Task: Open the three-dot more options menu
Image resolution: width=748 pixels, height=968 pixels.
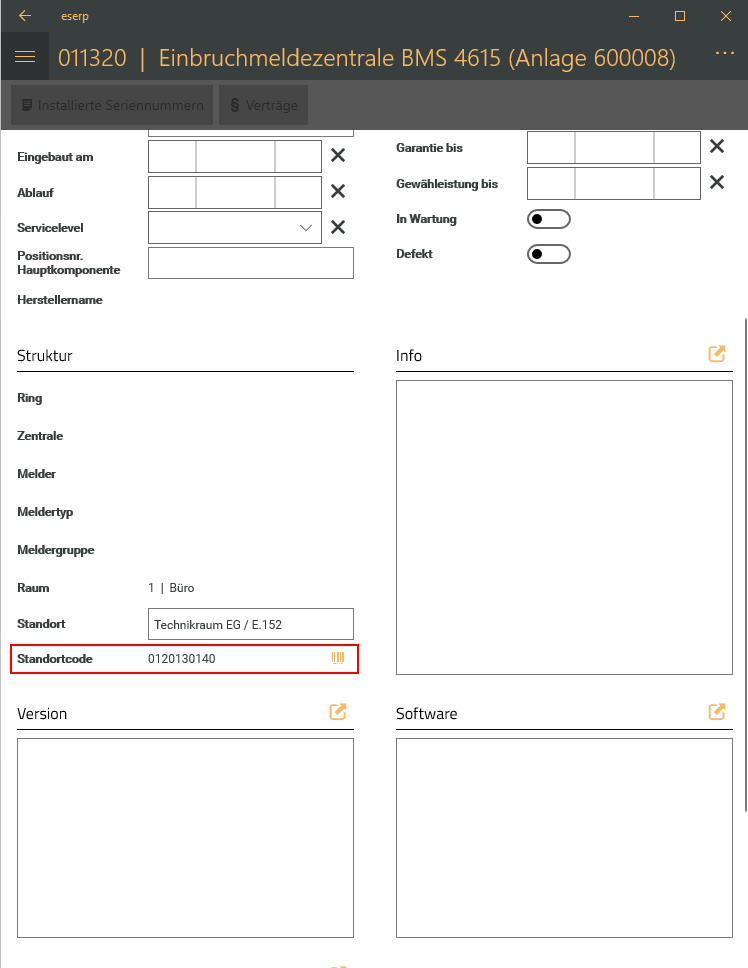Action: (725, 54)
